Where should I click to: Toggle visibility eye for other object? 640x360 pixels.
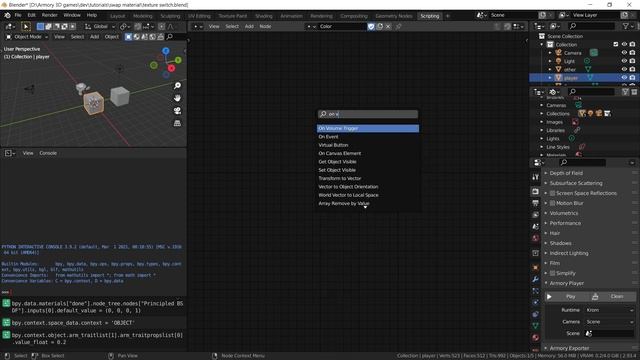coord(624,69)
